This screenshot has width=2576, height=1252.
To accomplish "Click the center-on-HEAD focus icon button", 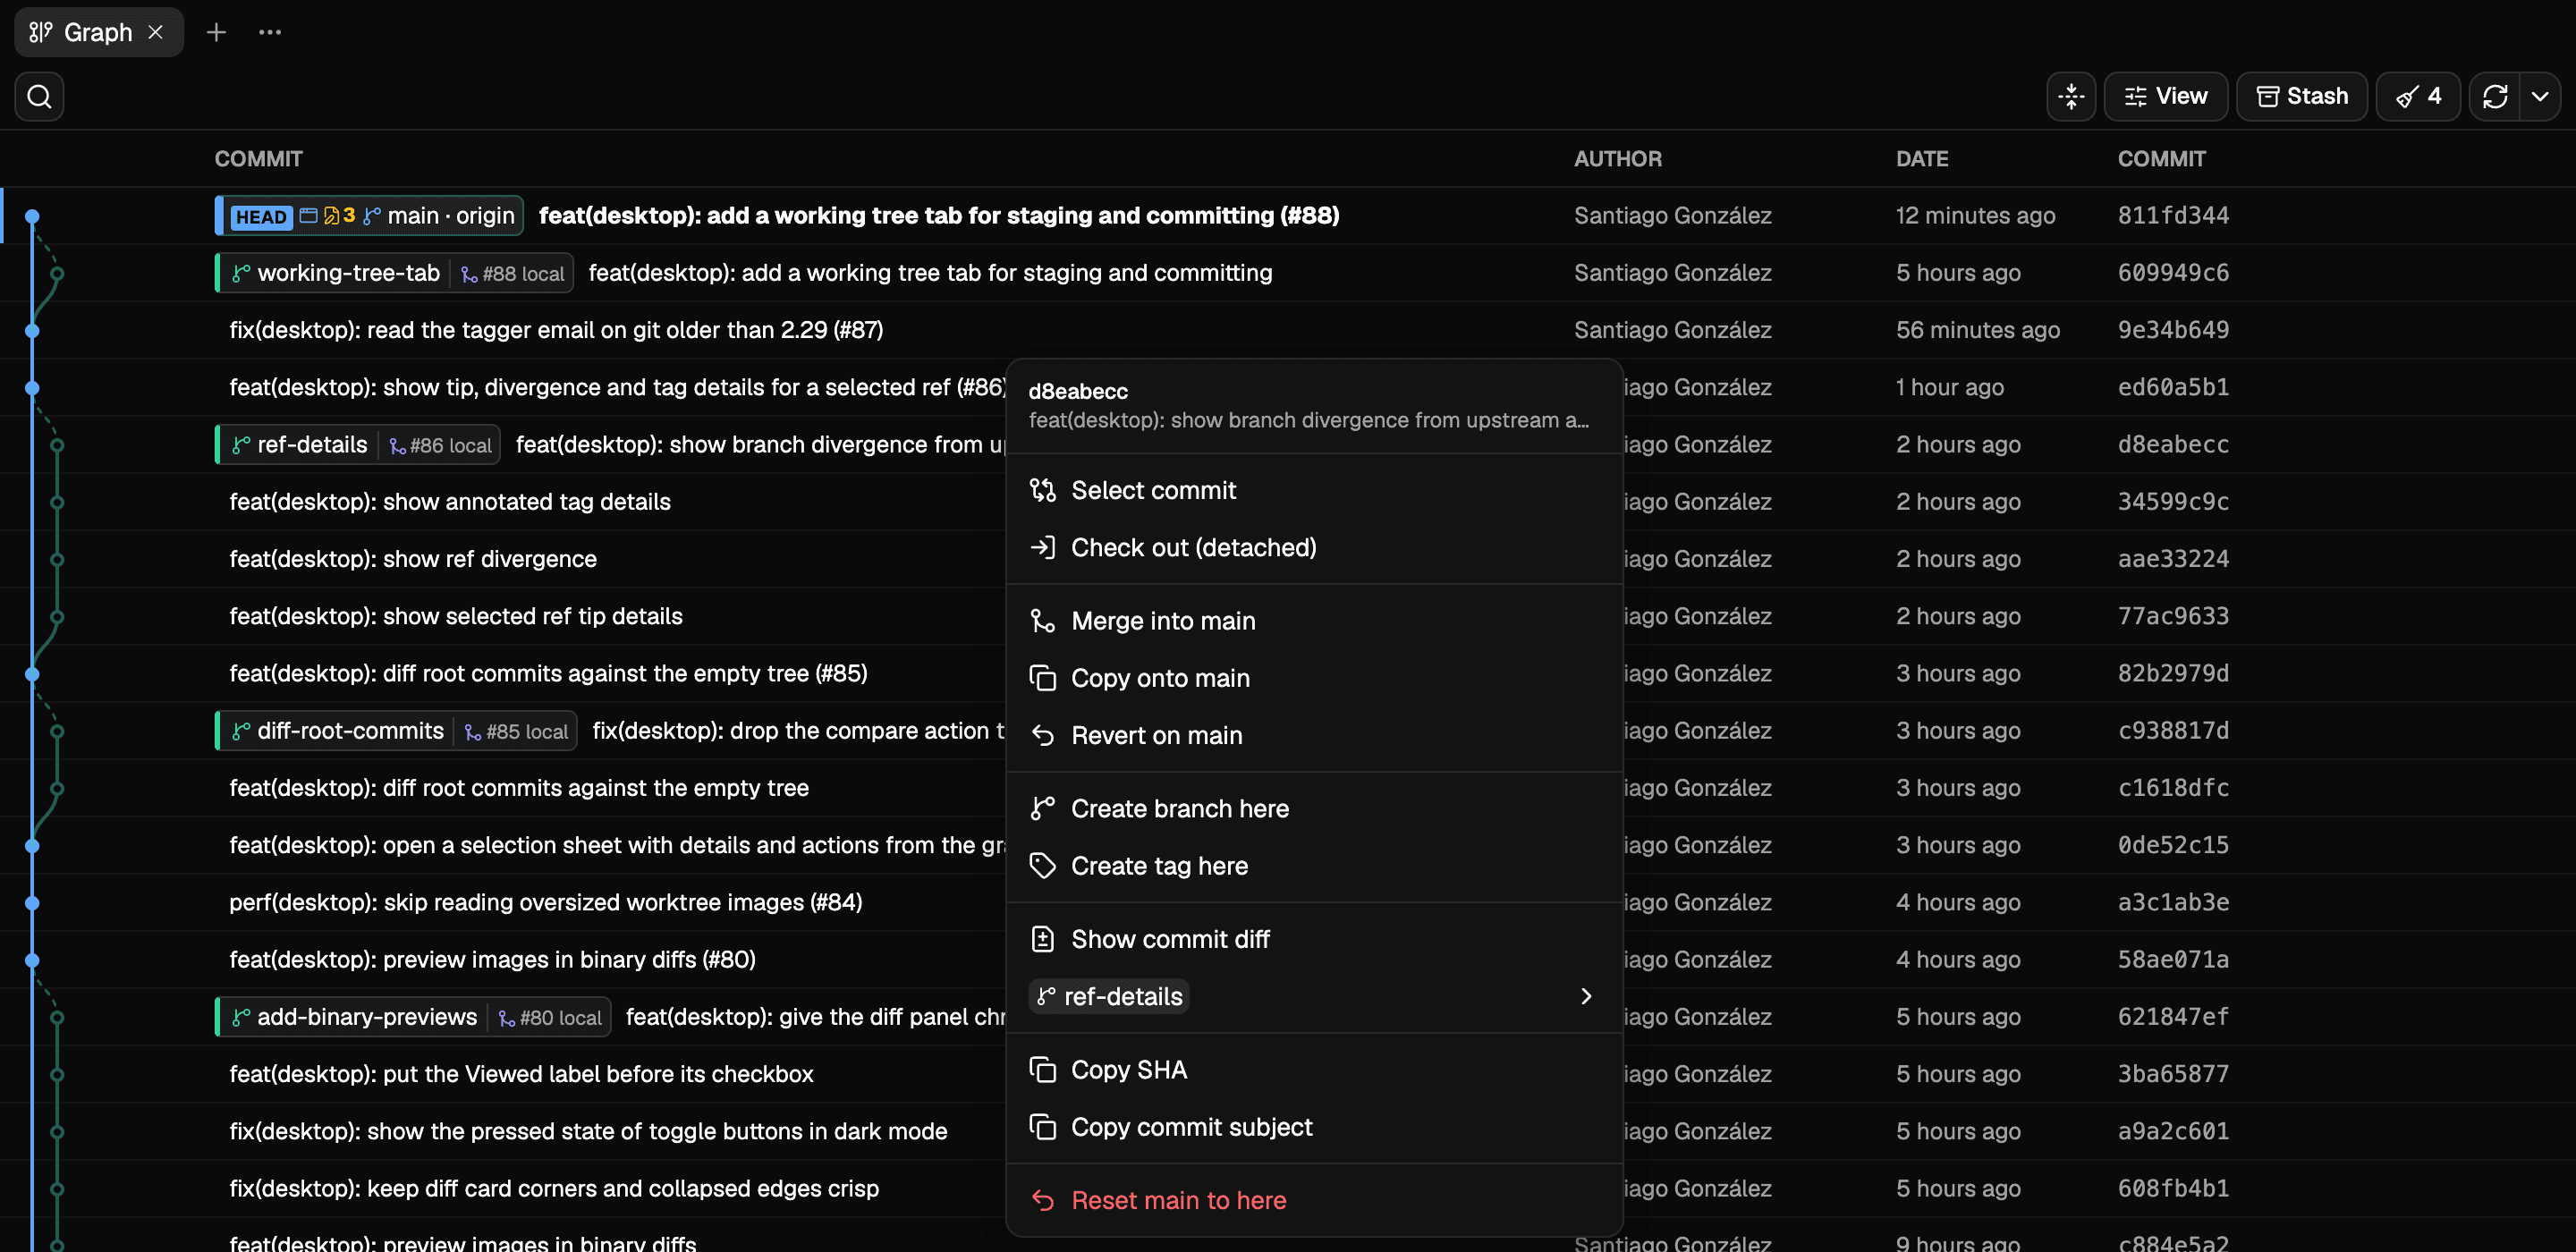I will coord(2071,96).
